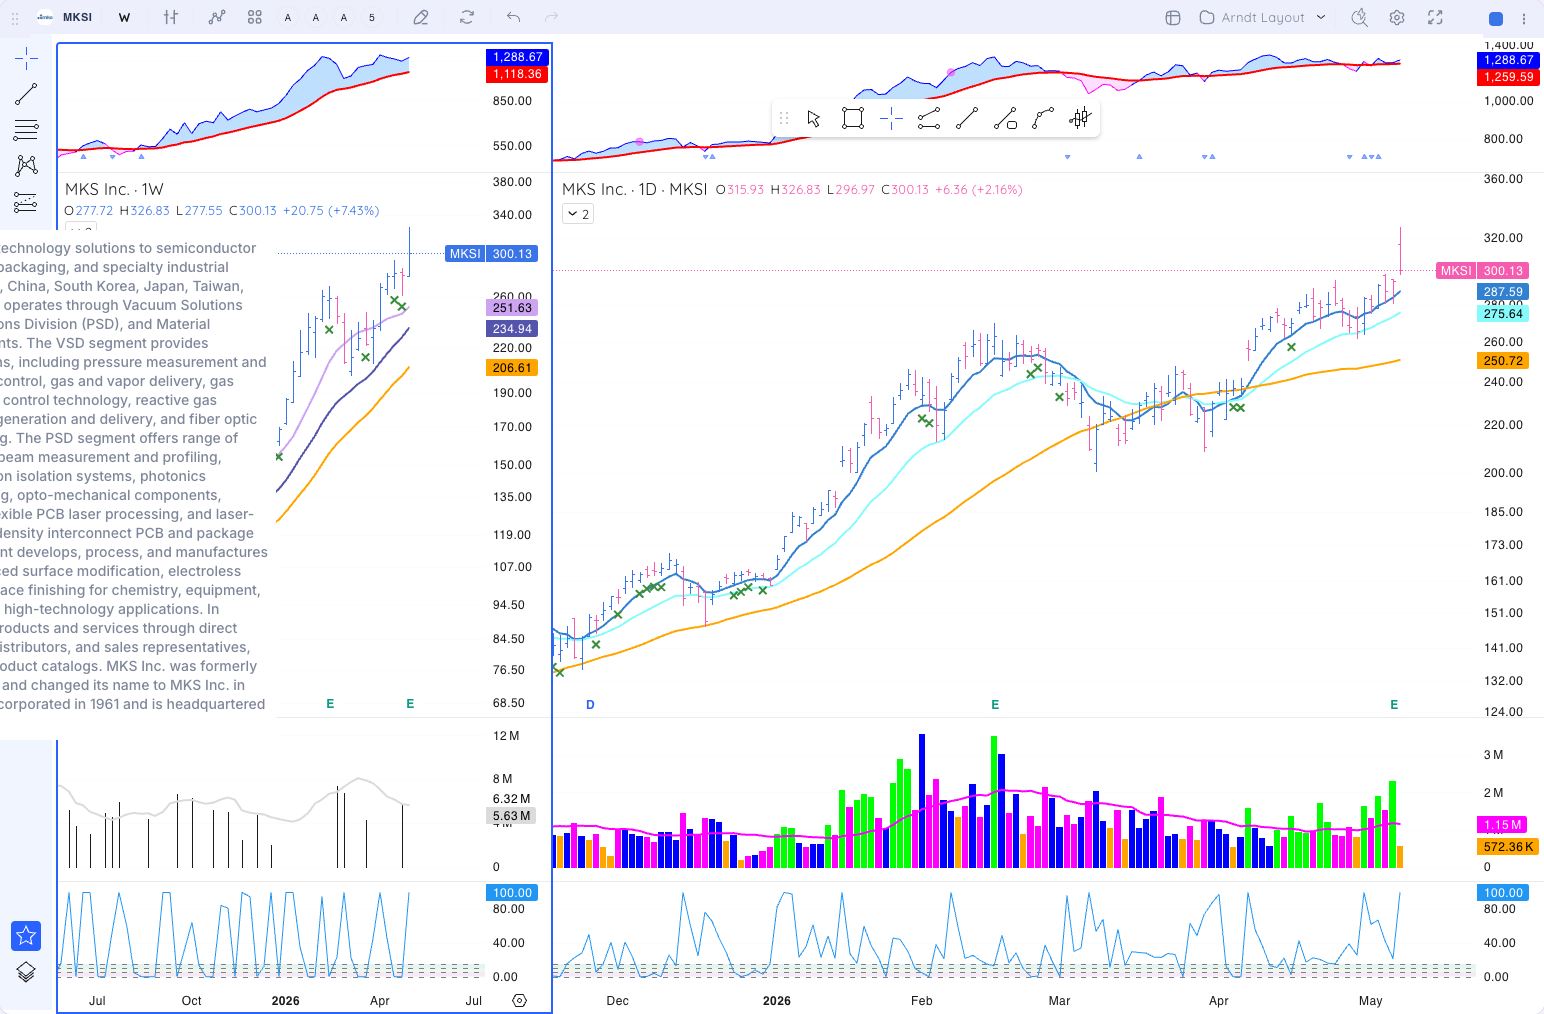This screenshot has height=1014, width=1544.
Task: Open the three-dot more menu
Action: pyautogui.click(x=1524, y=18)
